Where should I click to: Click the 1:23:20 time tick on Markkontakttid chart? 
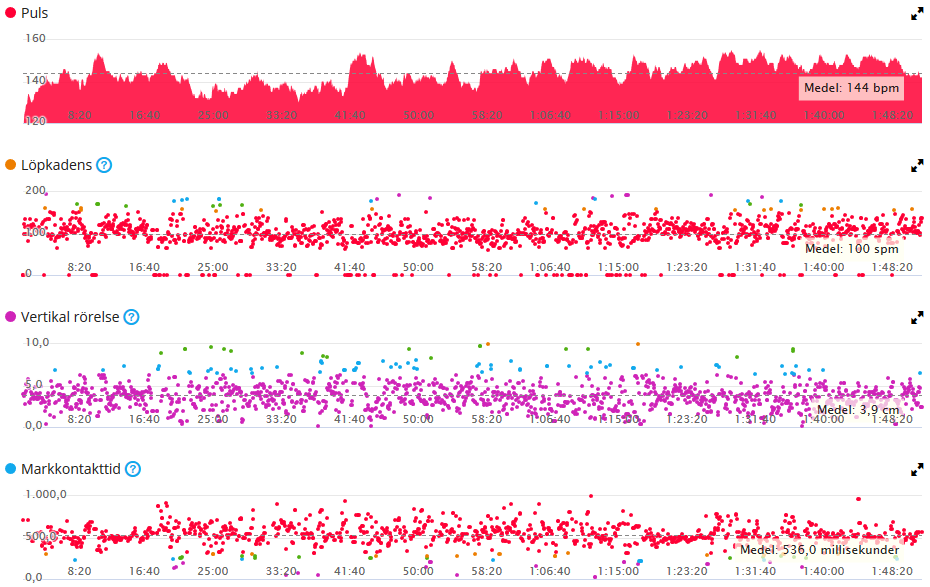tap(687, 571)
